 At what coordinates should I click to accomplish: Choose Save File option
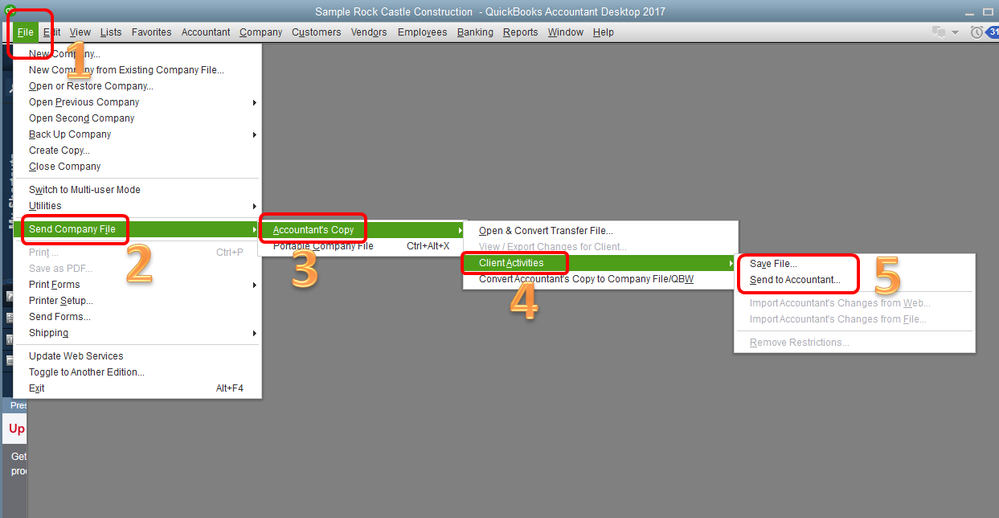point(773,264)
